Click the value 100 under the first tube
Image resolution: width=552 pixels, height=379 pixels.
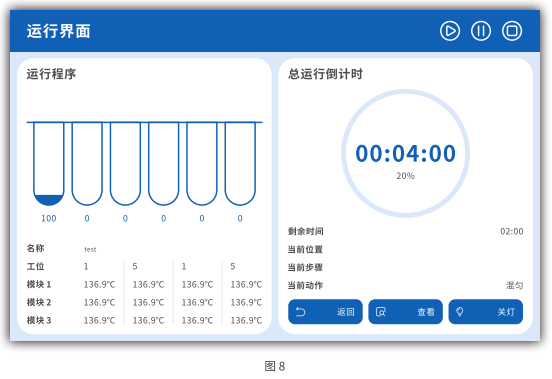click(49, 219)
